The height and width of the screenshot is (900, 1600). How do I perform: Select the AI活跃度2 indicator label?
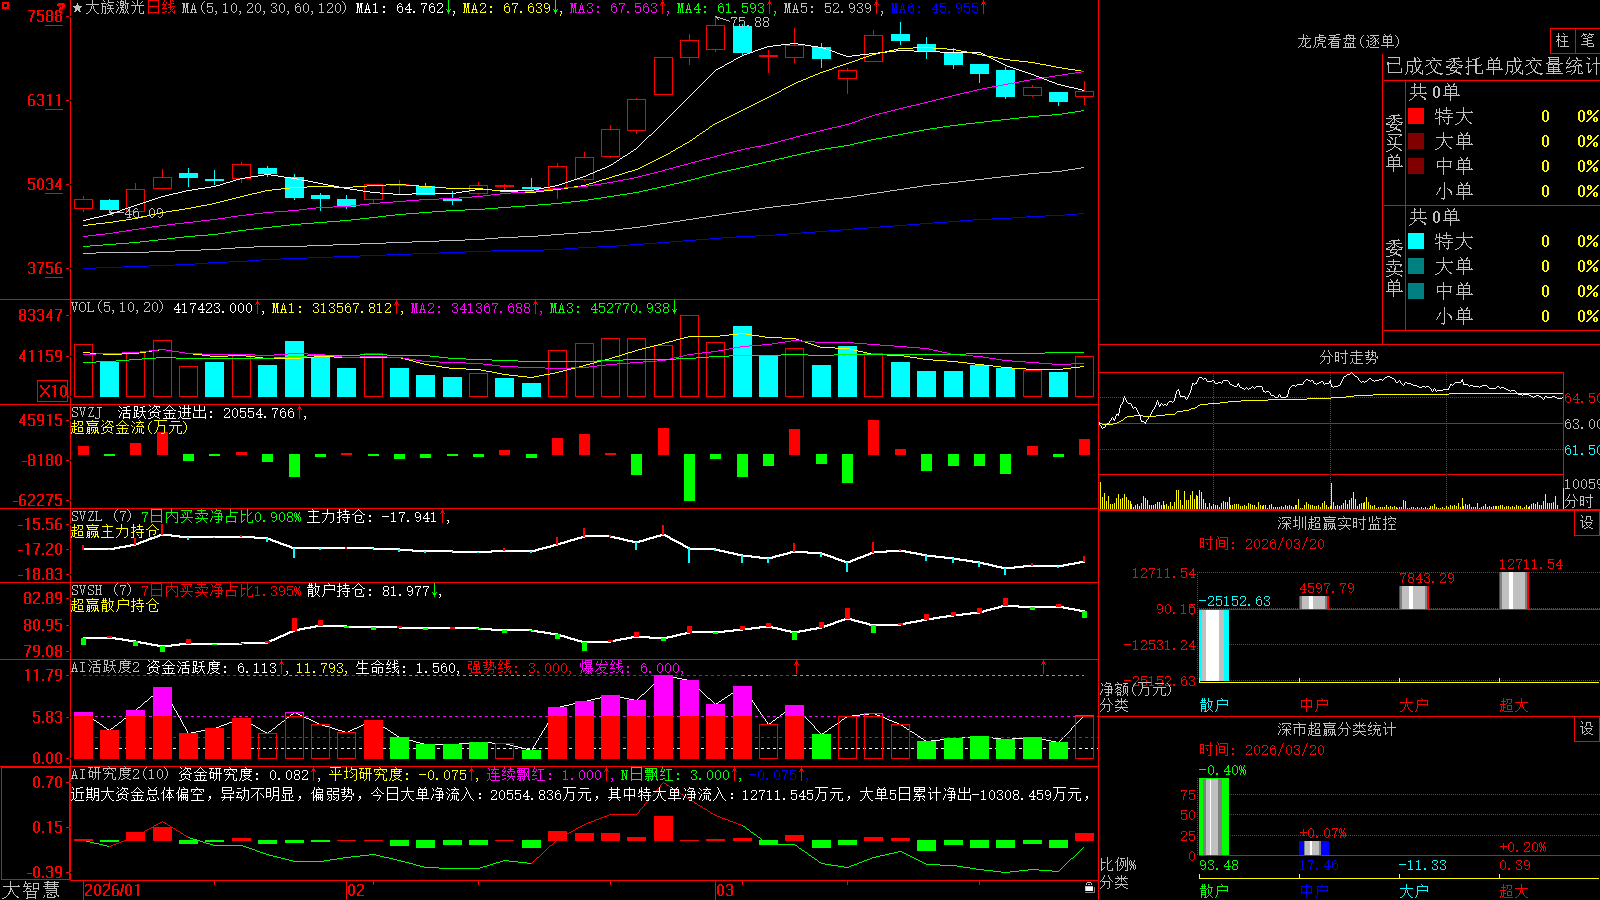pos(105,667)
